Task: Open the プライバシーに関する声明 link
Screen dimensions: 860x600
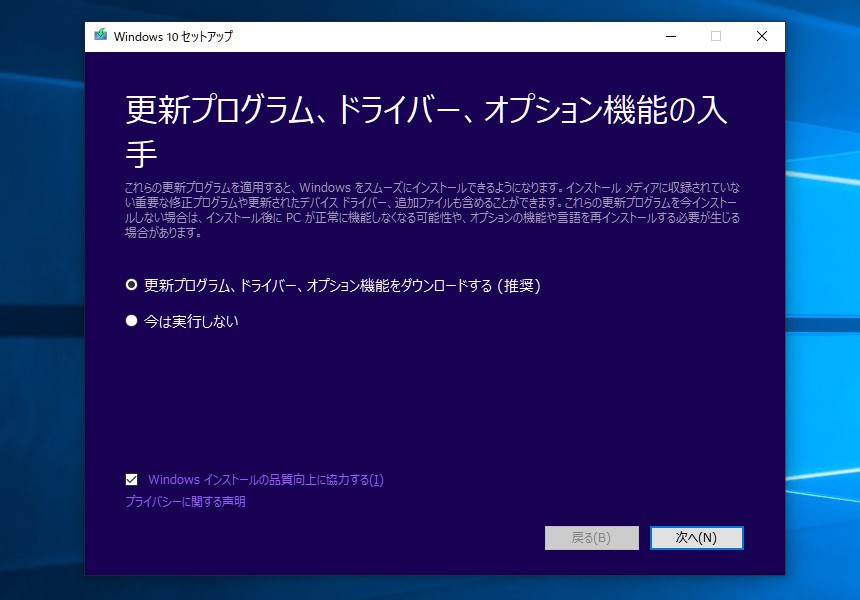Action: (x=185, y=502)
